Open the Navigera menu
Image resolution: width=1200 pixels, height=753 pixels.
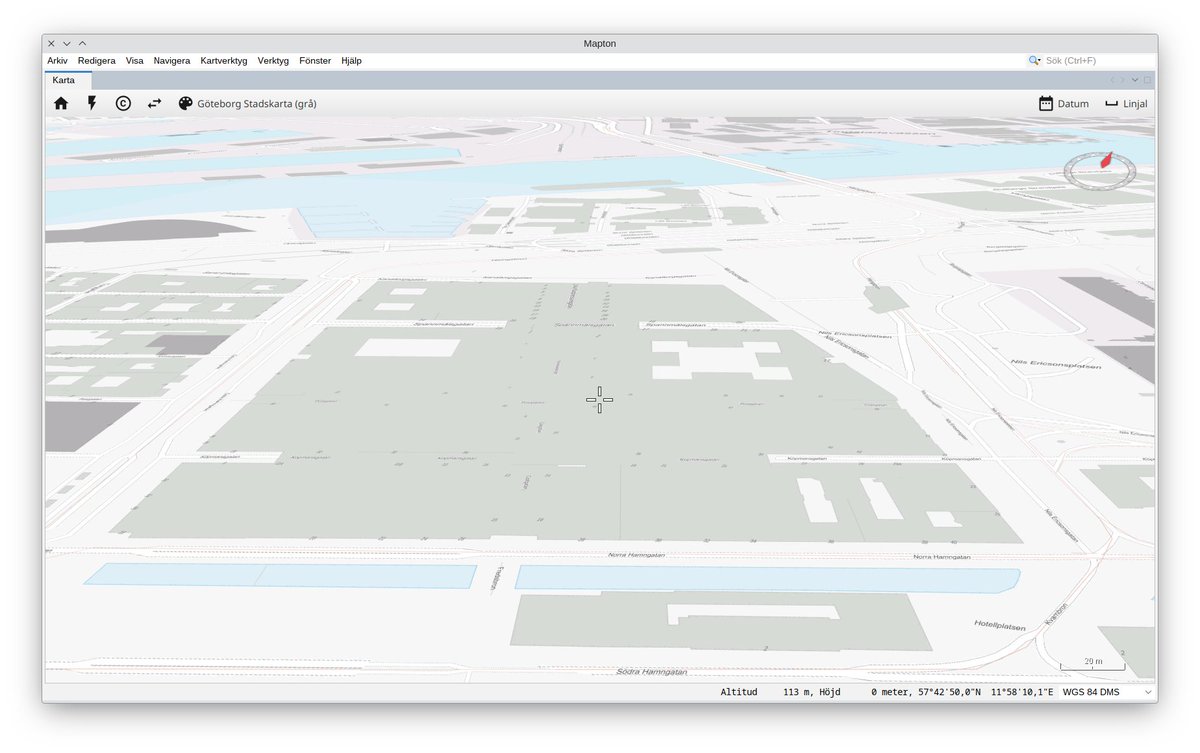click(172, 60)
